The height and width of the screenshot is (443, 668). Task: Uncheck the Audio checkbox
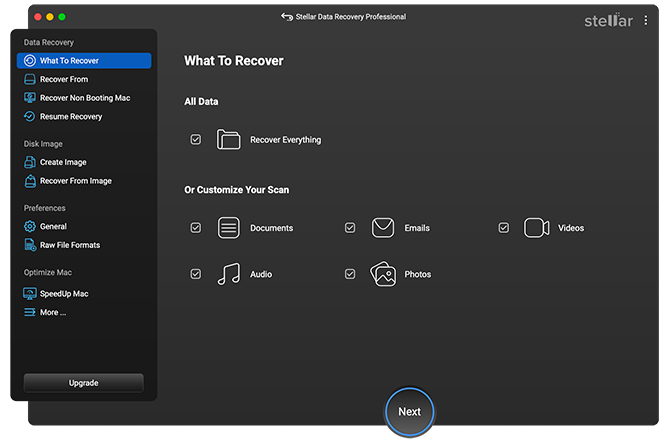pos(196,274)
